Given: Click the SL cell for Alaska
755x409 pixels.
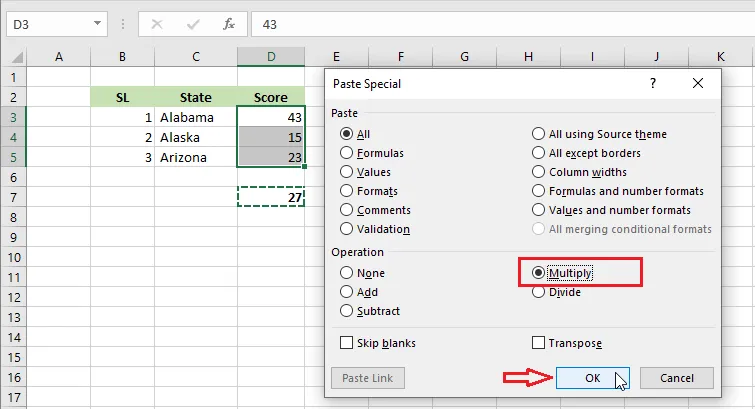Looking at the screenshot, I should coord(122,137).
